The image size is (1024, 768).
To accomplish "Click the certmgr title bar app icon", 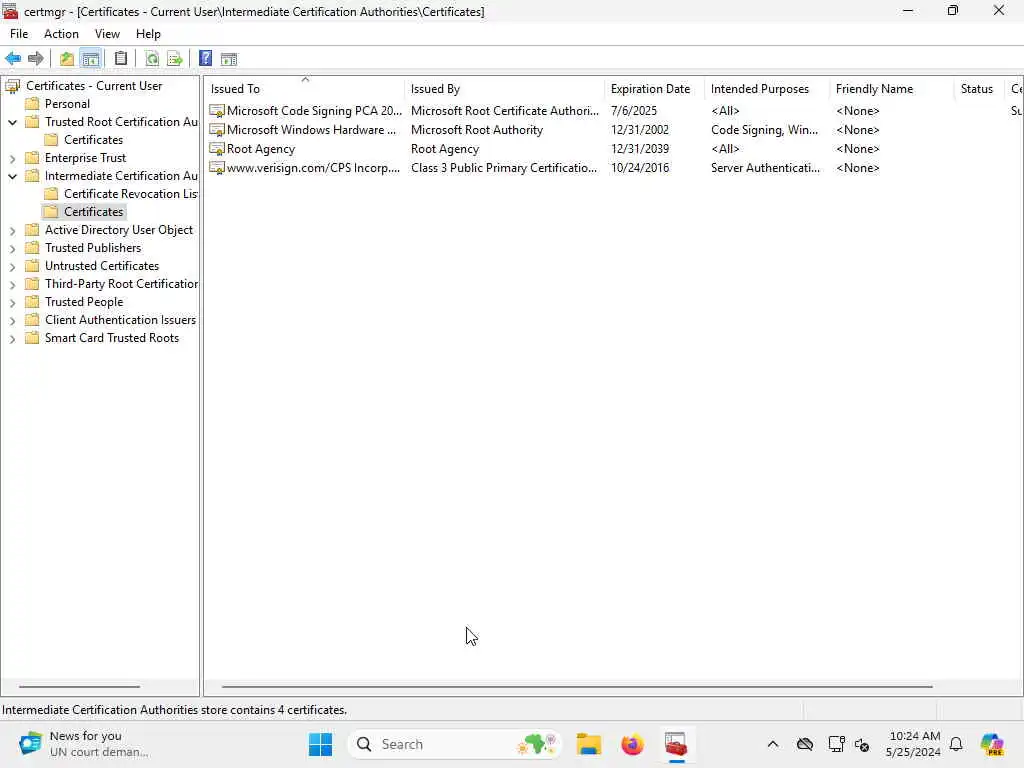I will 10,11.
